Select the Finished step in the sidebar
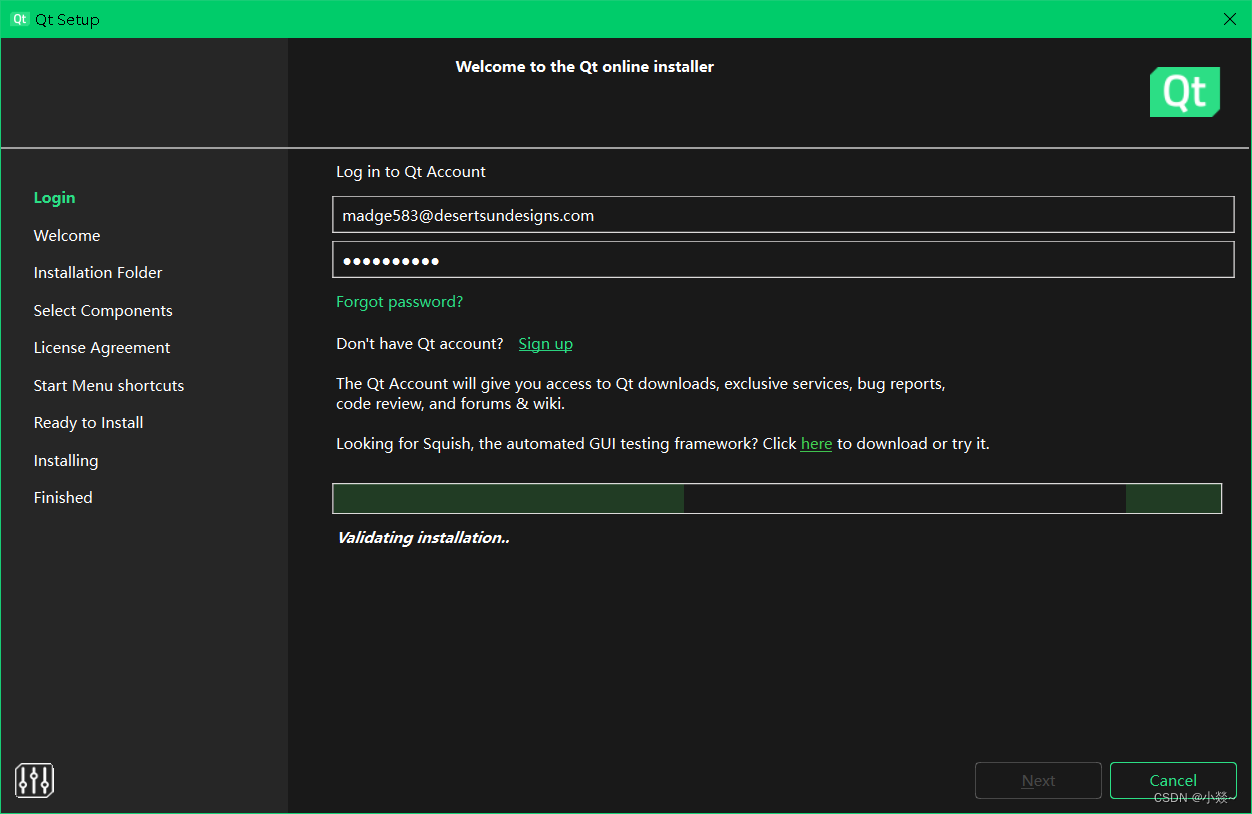1252x814 pixels. 63,497
